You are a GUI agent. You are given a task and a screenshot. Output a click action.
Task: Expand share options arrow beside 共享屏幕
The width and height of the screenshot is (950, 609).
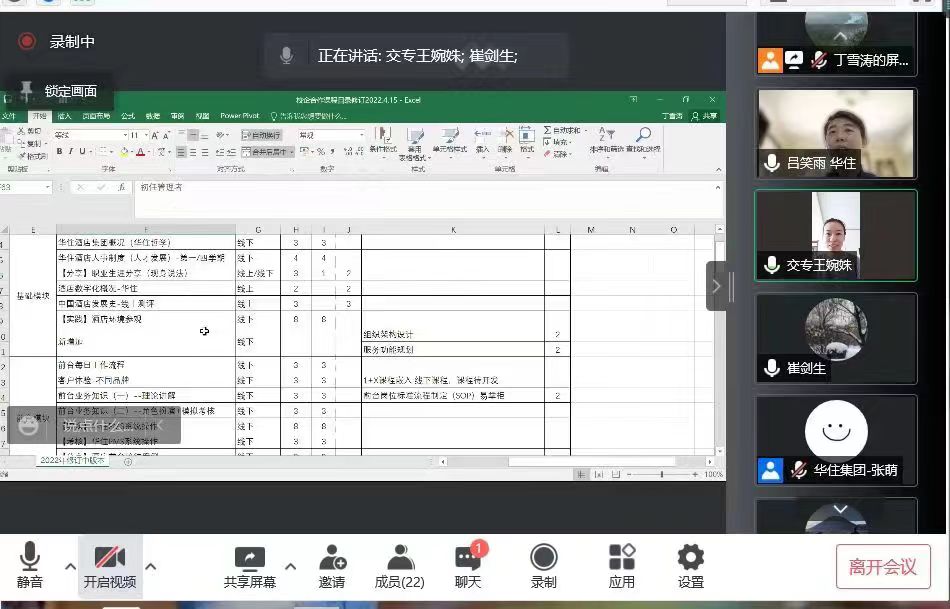290,567
